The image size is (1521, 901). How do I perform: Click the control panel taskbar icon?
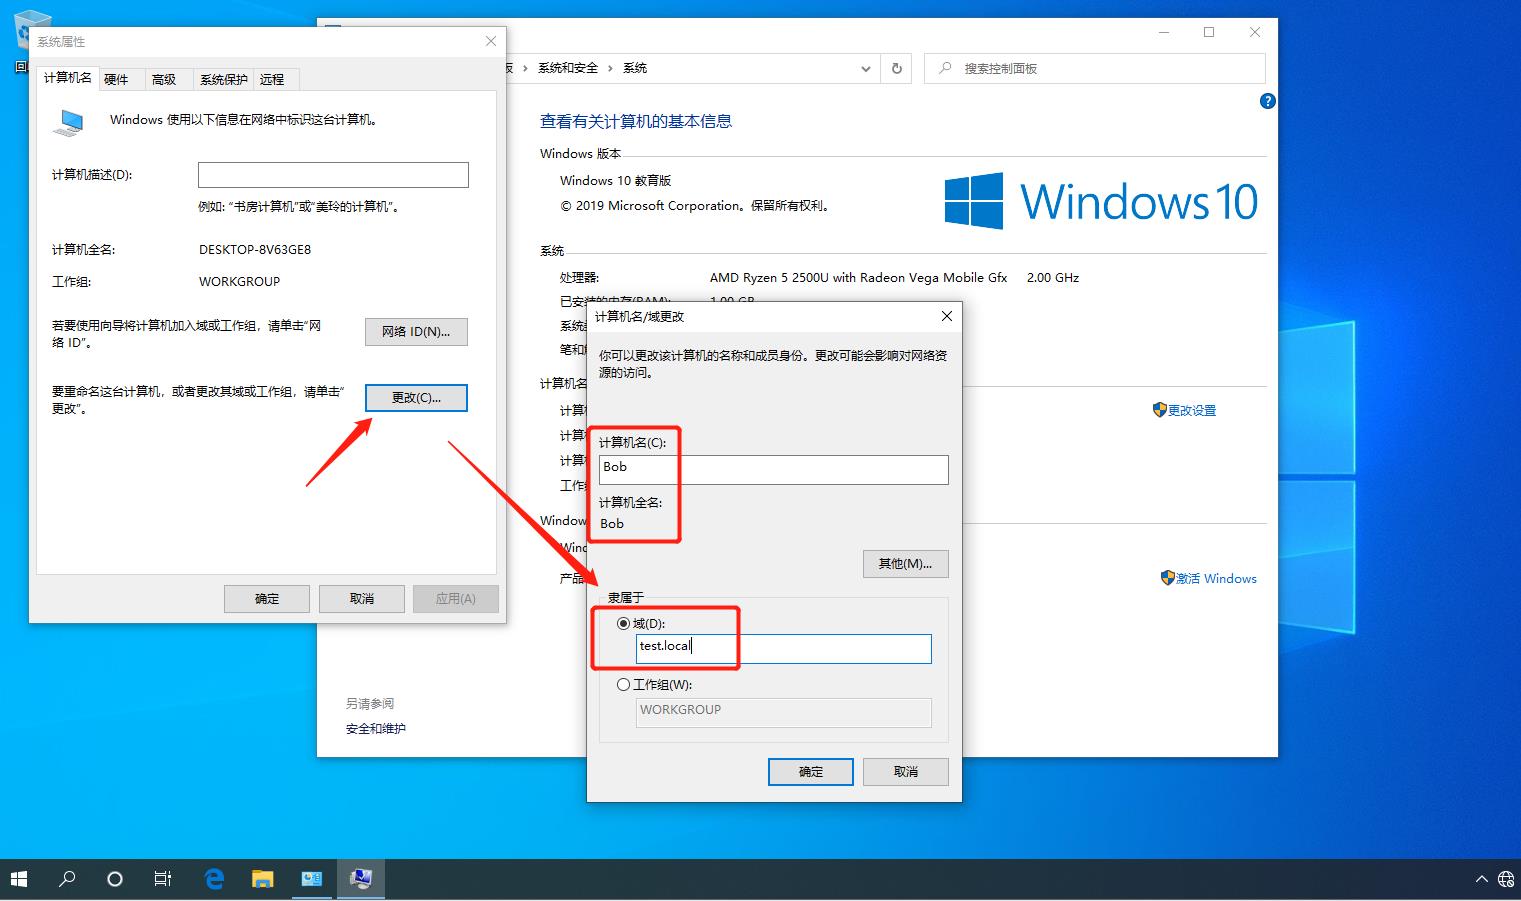[x=312, y=879]
